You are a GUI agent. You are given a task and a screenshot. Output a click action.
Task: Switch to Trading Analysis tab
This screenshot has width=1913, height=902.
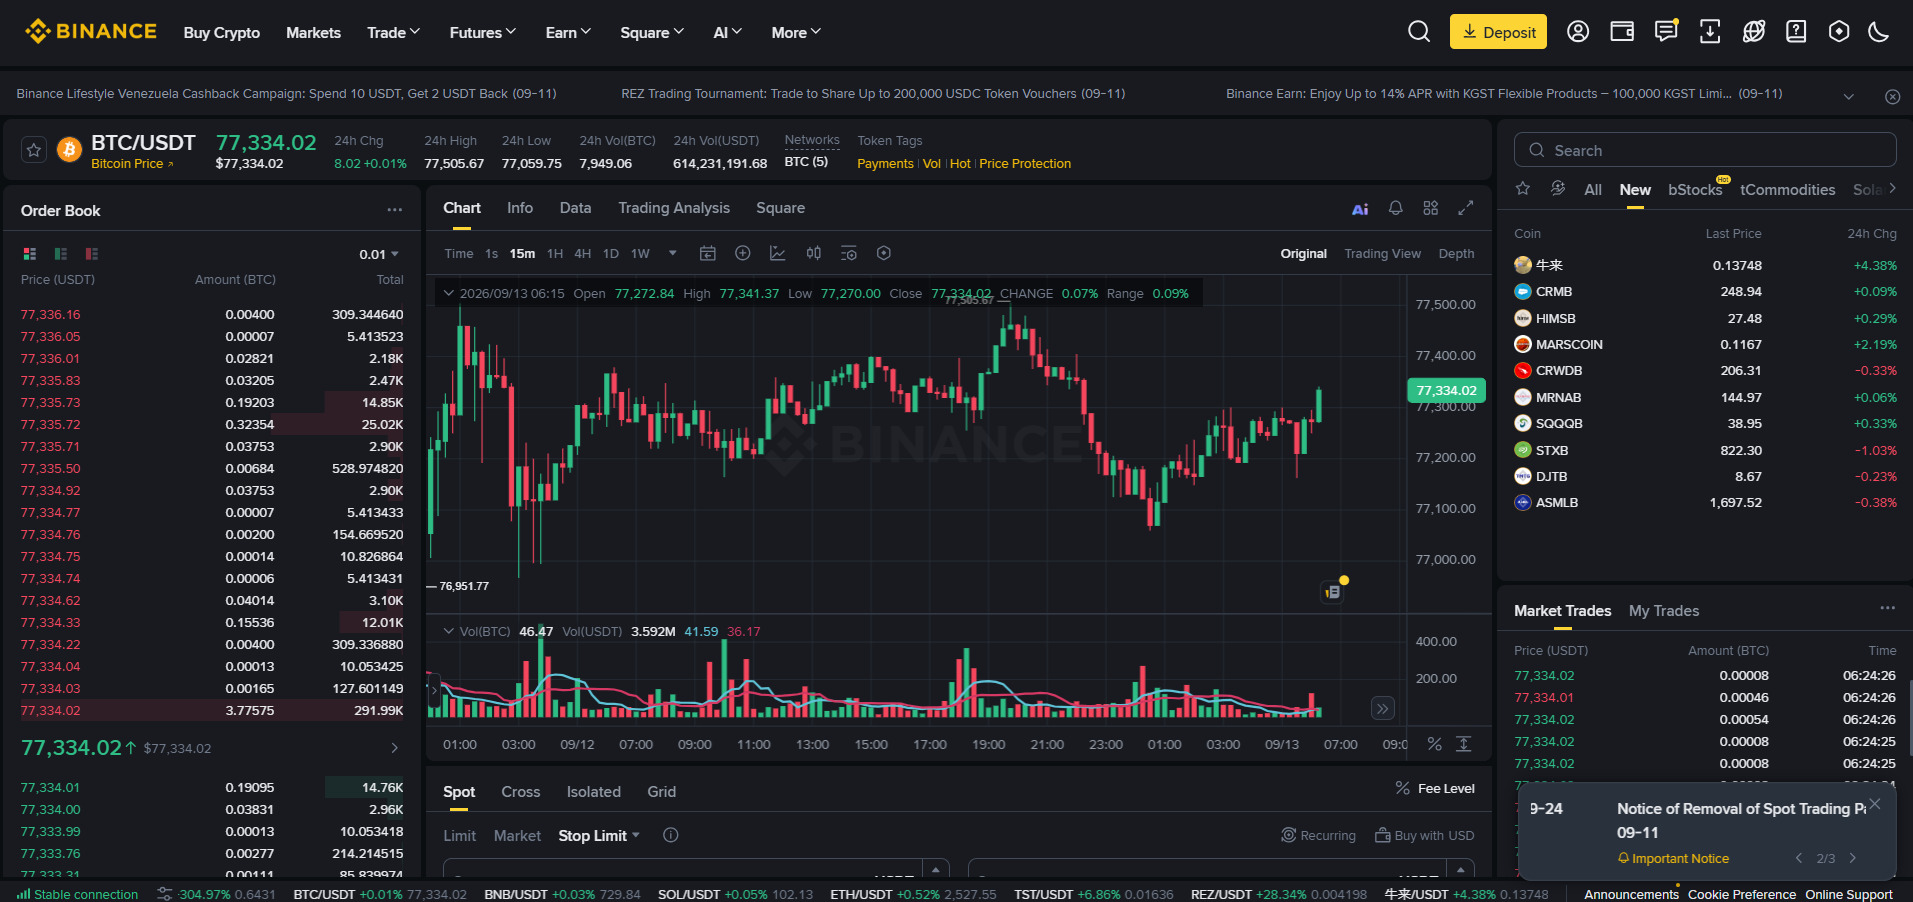pyautogui.click(x=674, y=208)
